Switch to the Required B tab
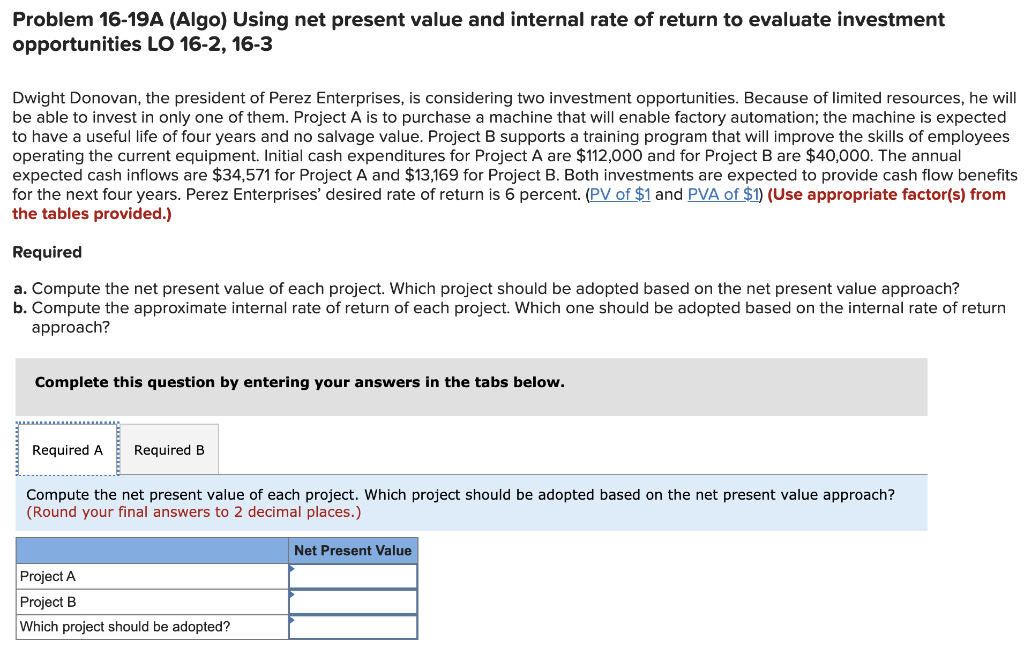The image size is (1024, 648). tap(169, 449)
